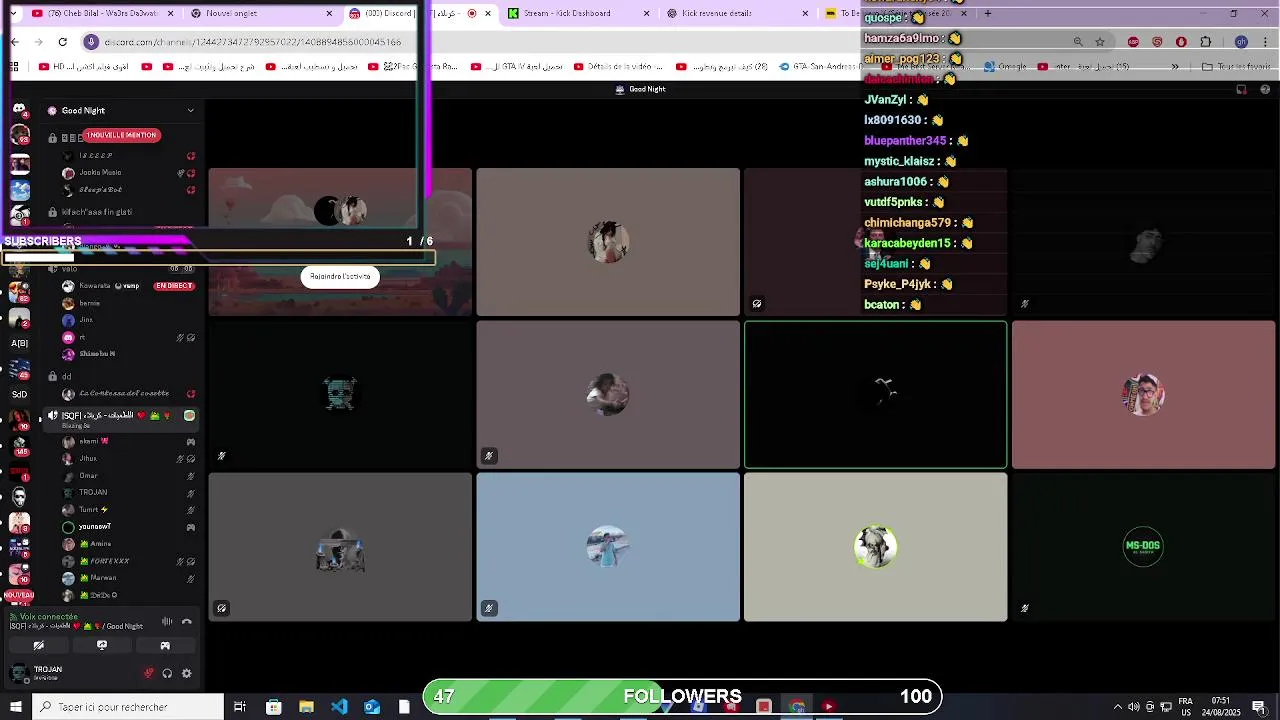The width and height of the screenshot is (1280, 720).
Task: Open Windows Start menu
Action: click(x=15, y=707)
